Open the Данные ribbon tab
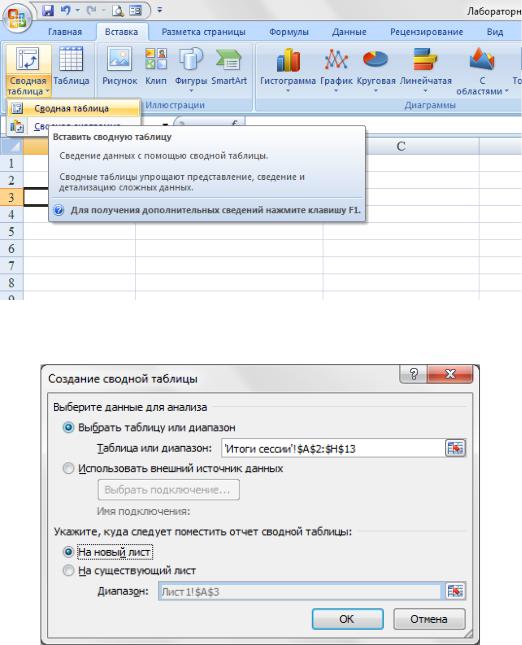522x645 pixels. click(349, 32)
